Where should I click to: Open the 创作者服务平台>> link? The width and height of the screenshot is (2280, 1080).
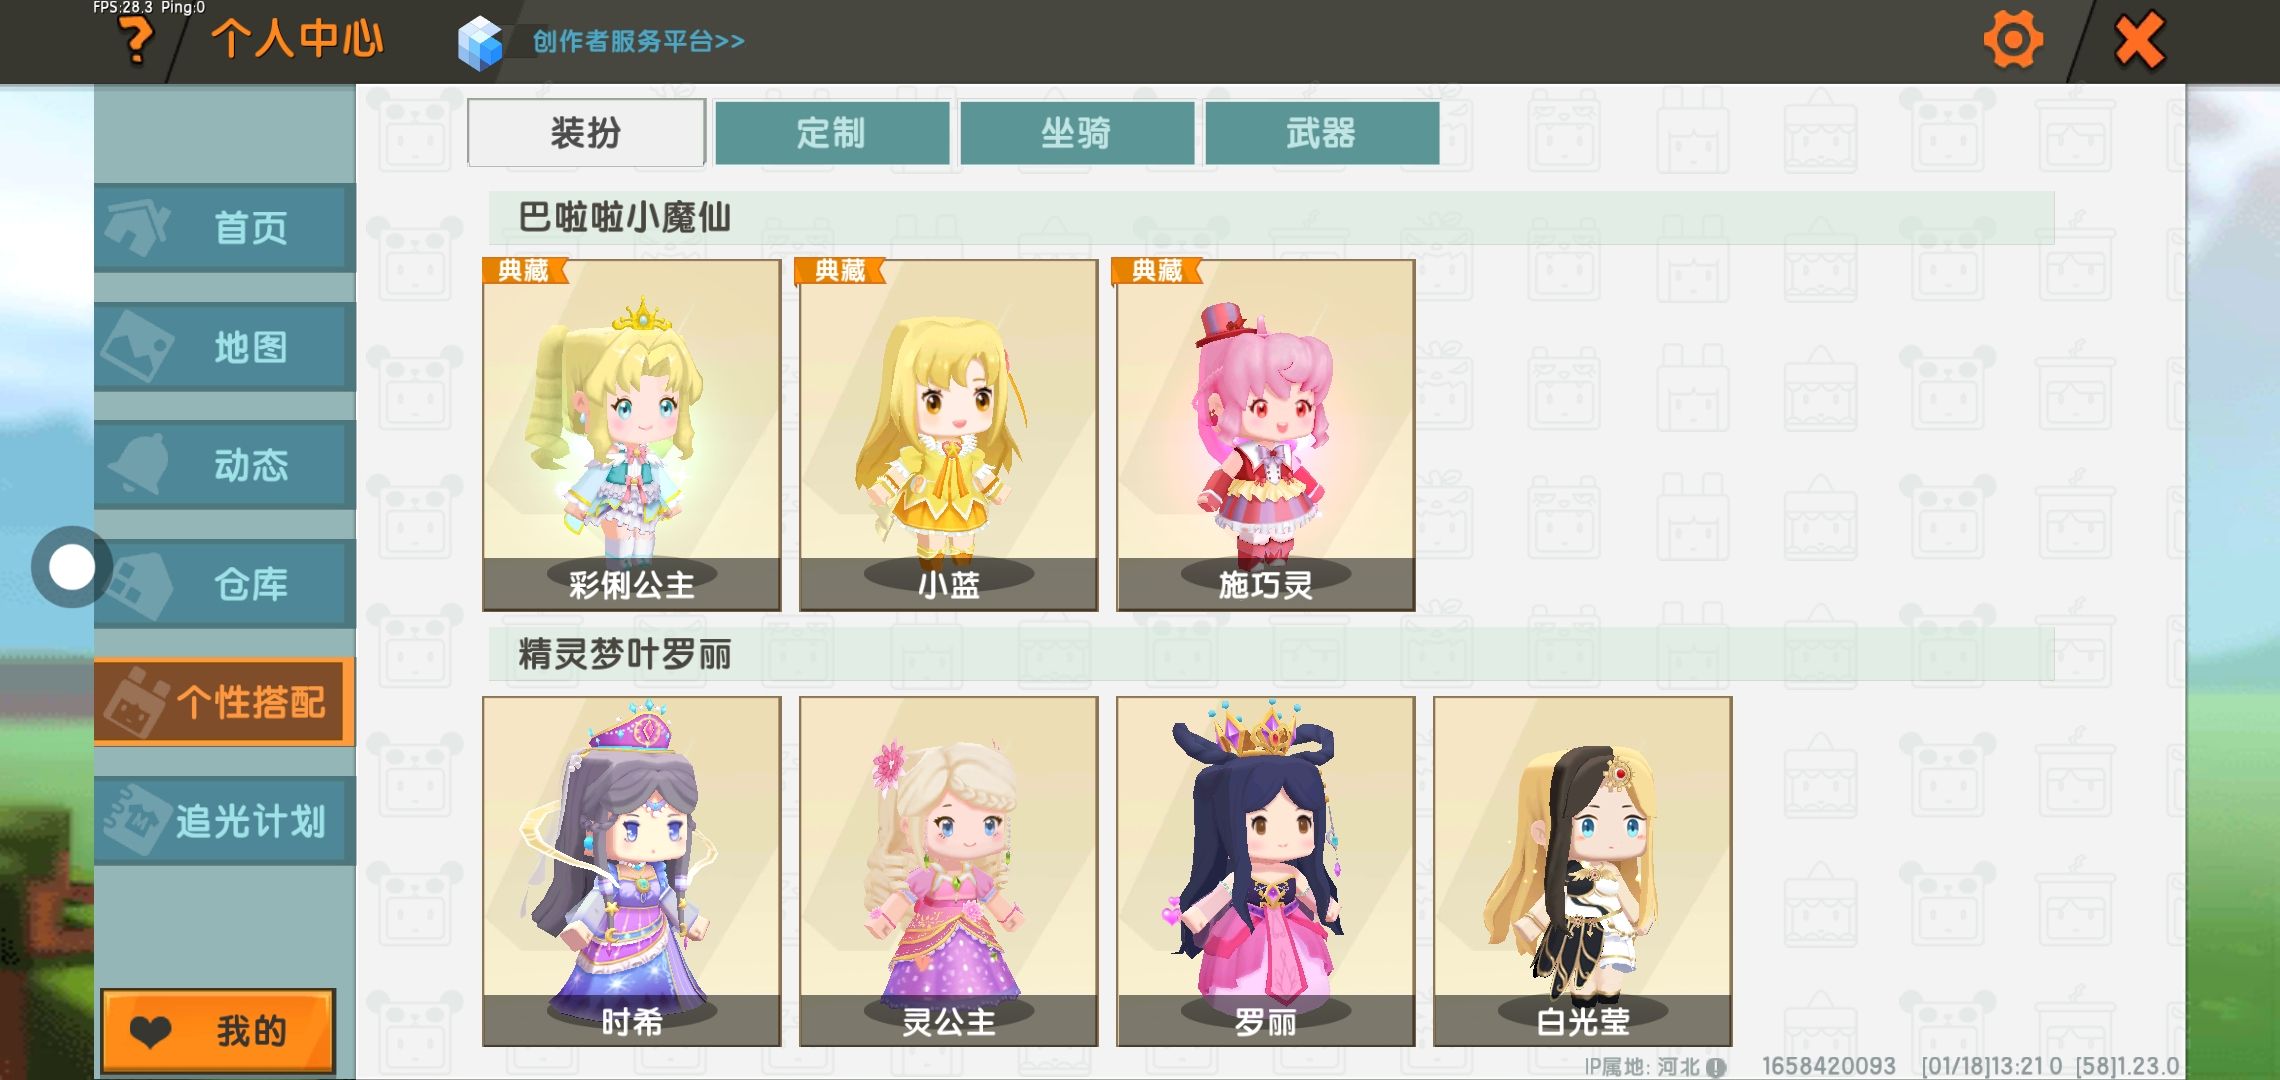click(x=638, y=41)
